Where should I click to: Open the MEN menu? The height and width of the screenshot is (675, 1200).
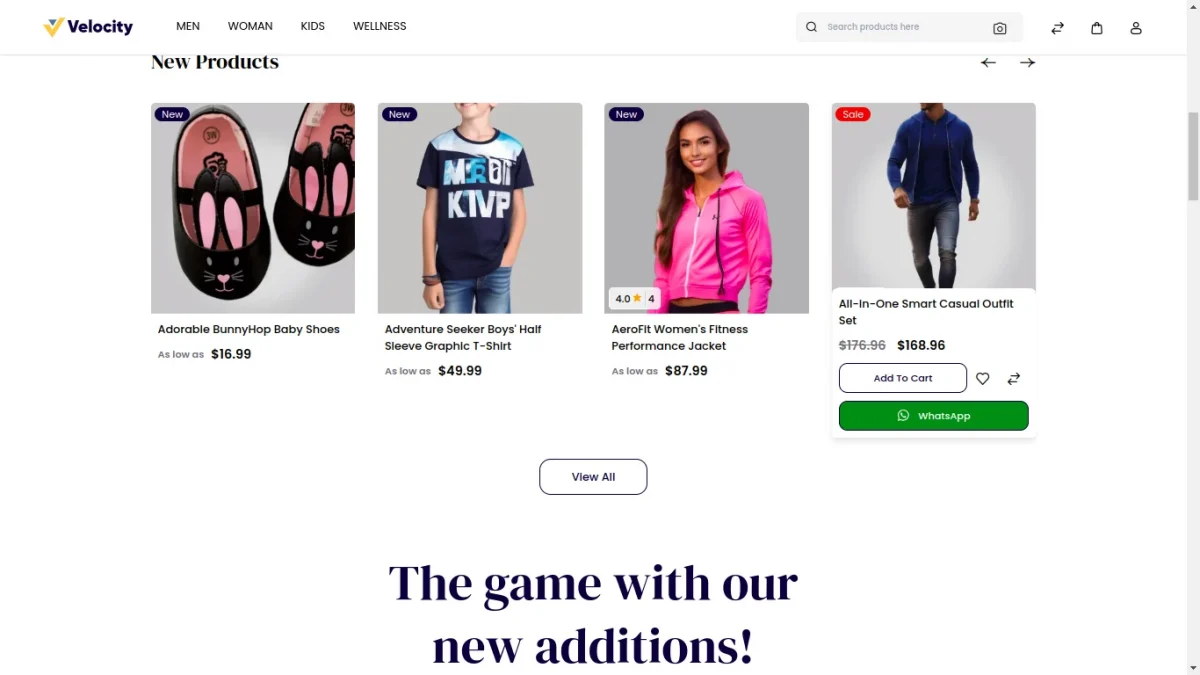(188, 26)
